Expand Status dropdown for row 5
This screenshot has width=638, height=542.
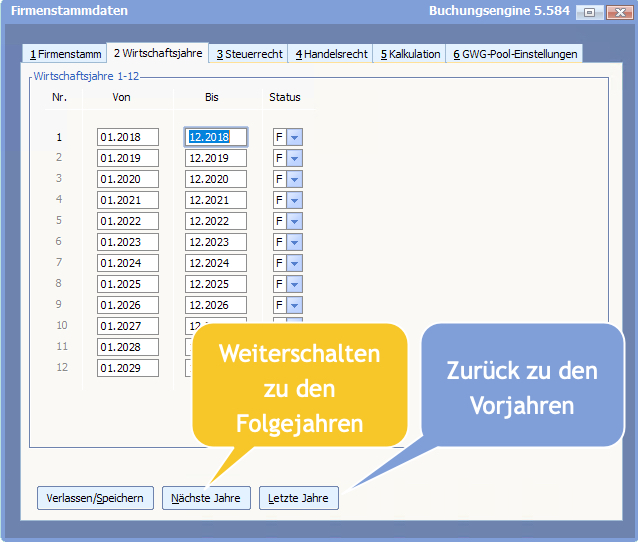(x=295, y=221)
